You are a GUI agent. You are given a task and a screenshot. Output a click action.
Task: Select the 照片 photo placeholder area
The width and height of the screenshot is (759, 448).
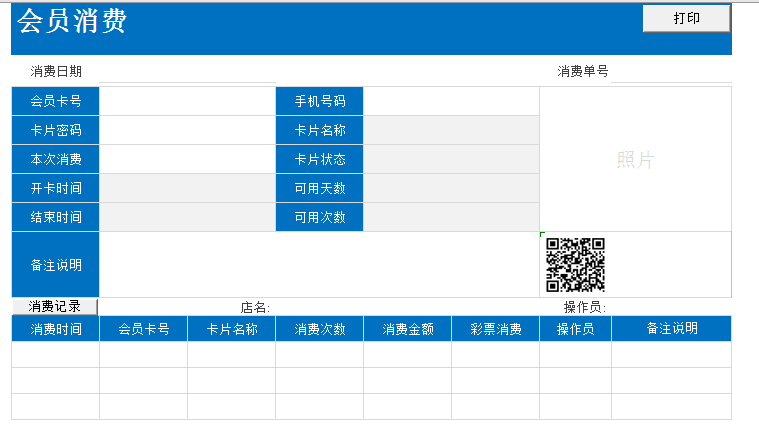[635, 160]
